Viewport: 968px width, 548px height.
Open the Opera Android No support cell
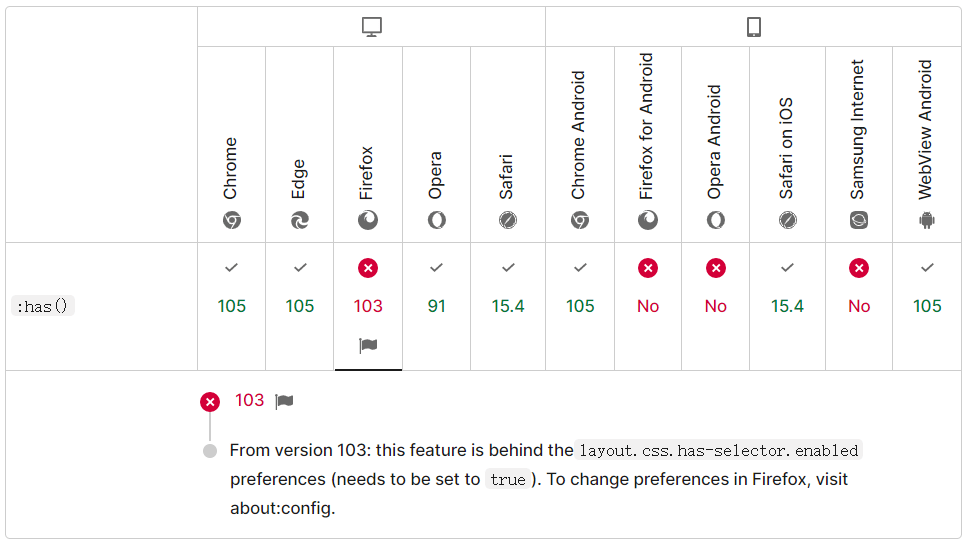click(716, 307)
